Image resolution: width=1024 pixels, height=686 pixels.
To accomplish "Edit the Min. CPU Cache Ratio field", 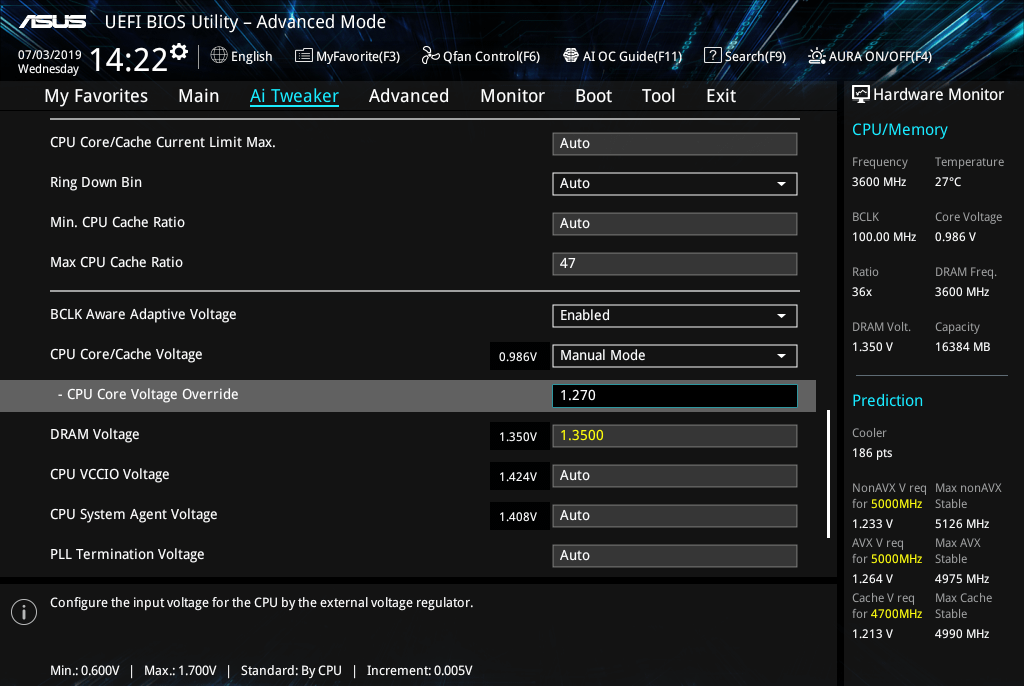I will [x=675, y=223].
